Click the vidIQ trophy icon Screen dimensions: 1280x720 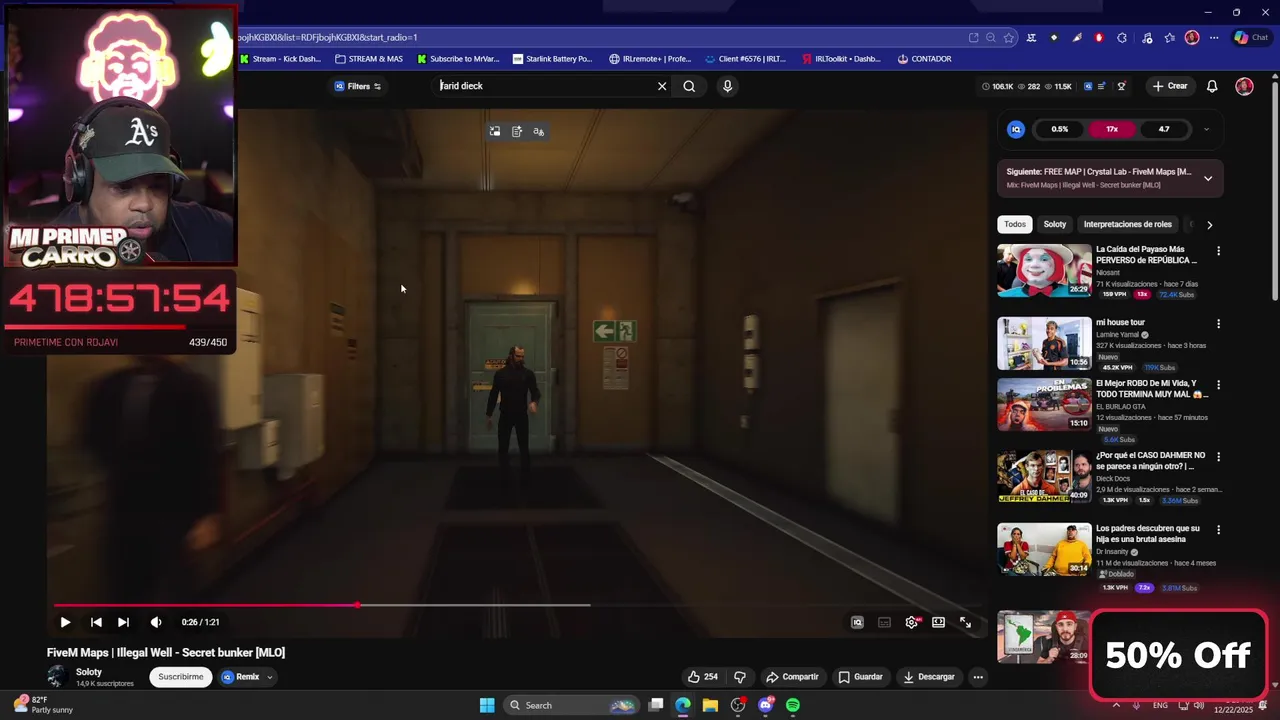[1121, 86]
